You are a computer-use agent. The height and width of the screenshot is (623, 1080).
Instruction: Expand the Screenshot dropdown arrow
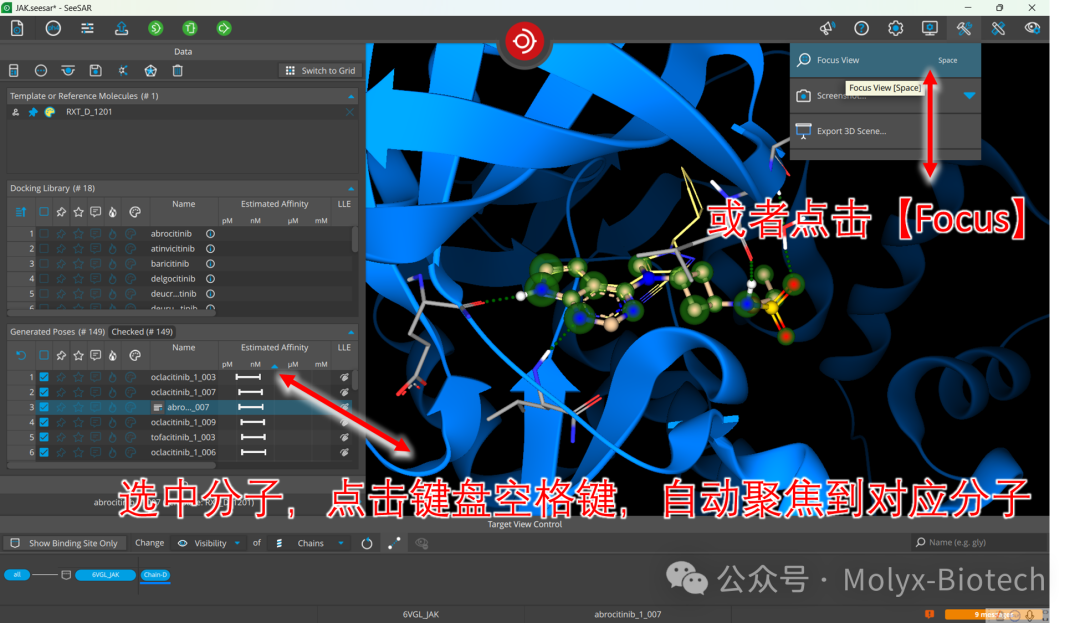pos(969,96)
